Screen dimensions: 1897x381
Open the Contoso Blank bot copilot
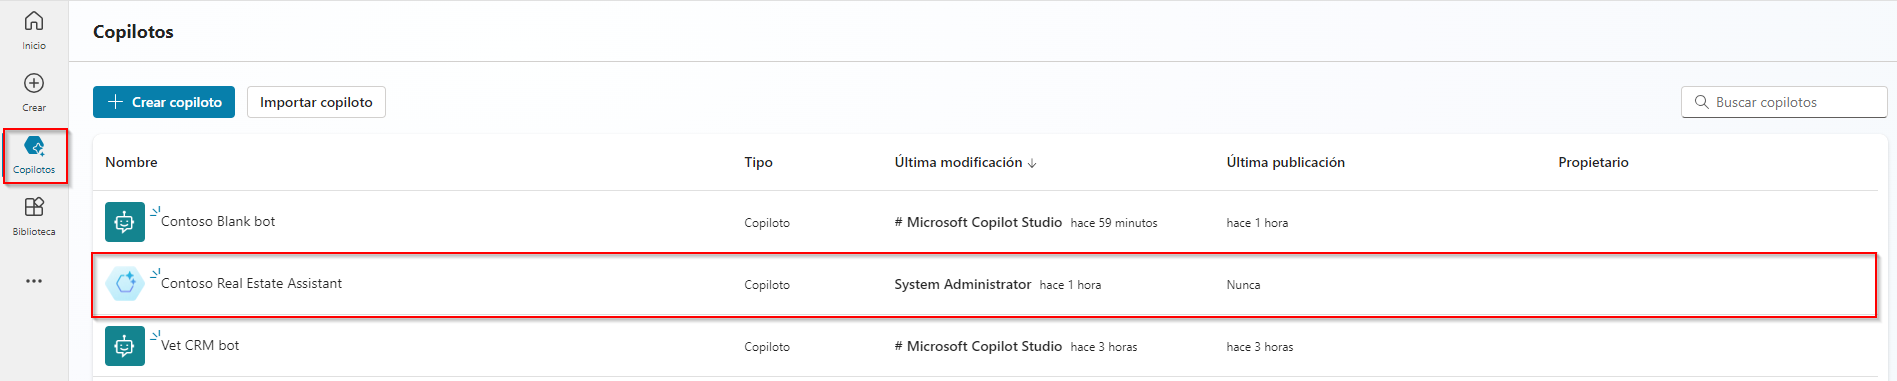[218, 222]
